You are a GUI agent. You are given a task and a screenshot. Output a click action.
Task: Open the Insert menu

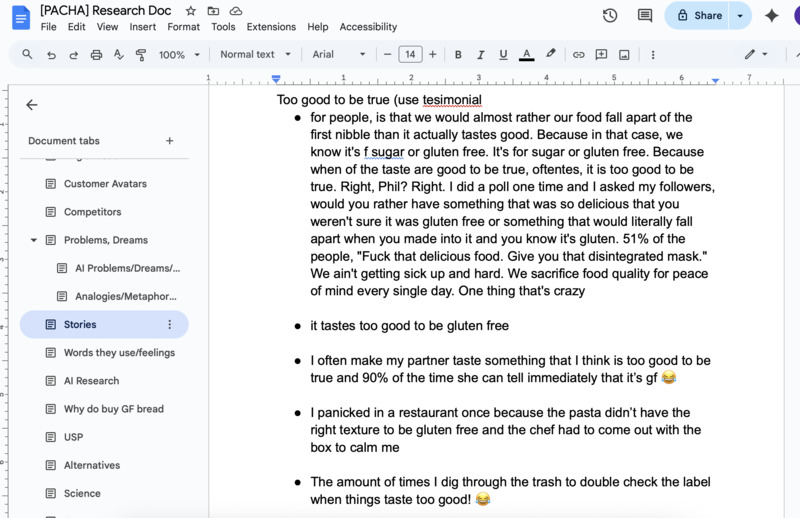(x=142, y=27)
